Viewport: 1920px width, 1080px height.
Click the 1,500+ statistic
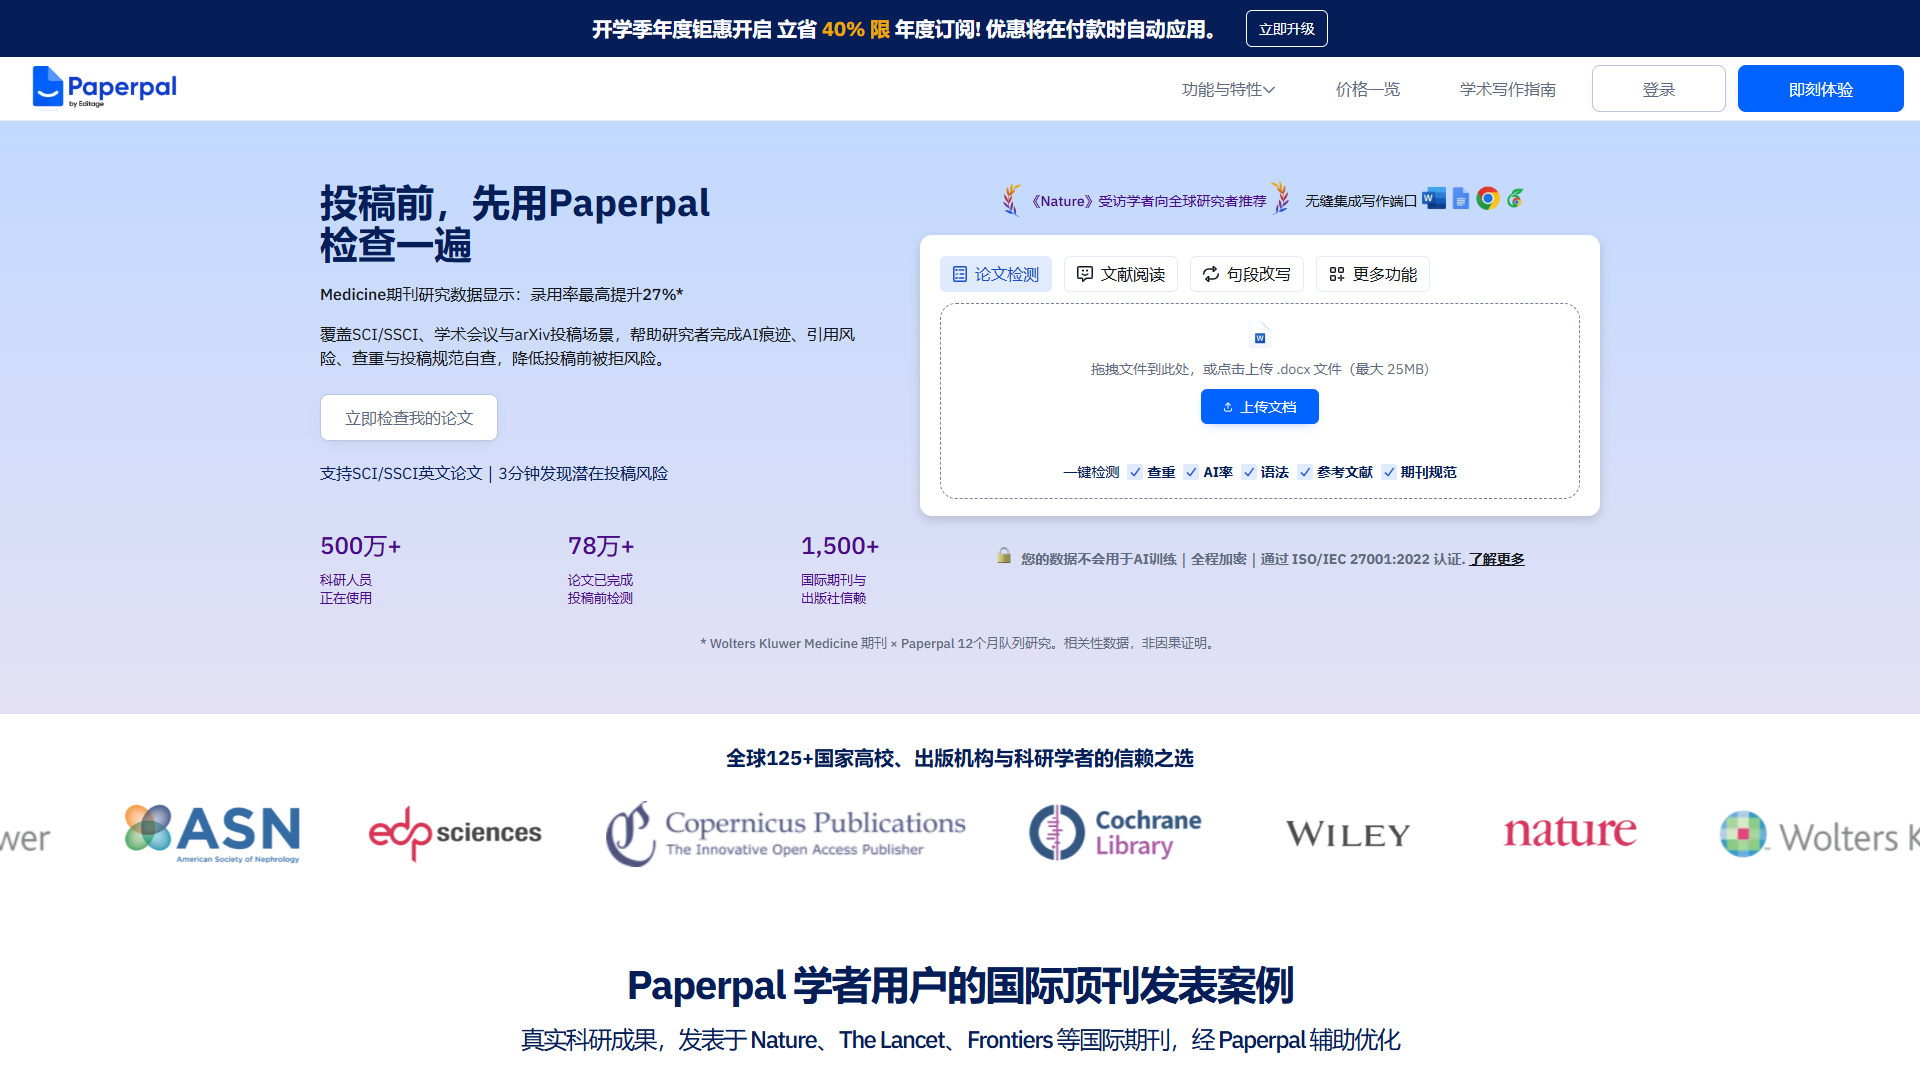click(x=840, y=546)
